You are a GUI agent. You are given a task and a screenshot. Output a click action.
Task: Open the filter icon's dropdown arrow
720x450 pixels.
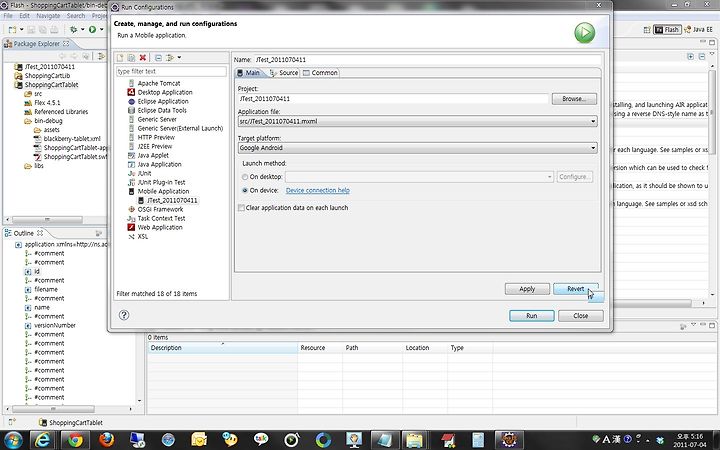coord(179,58)
